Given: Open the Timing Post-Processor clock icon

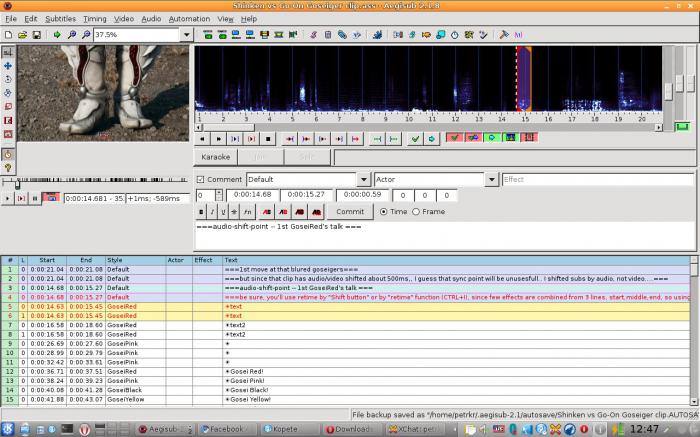Looking at the screenshot, I should tap(454, 35).
